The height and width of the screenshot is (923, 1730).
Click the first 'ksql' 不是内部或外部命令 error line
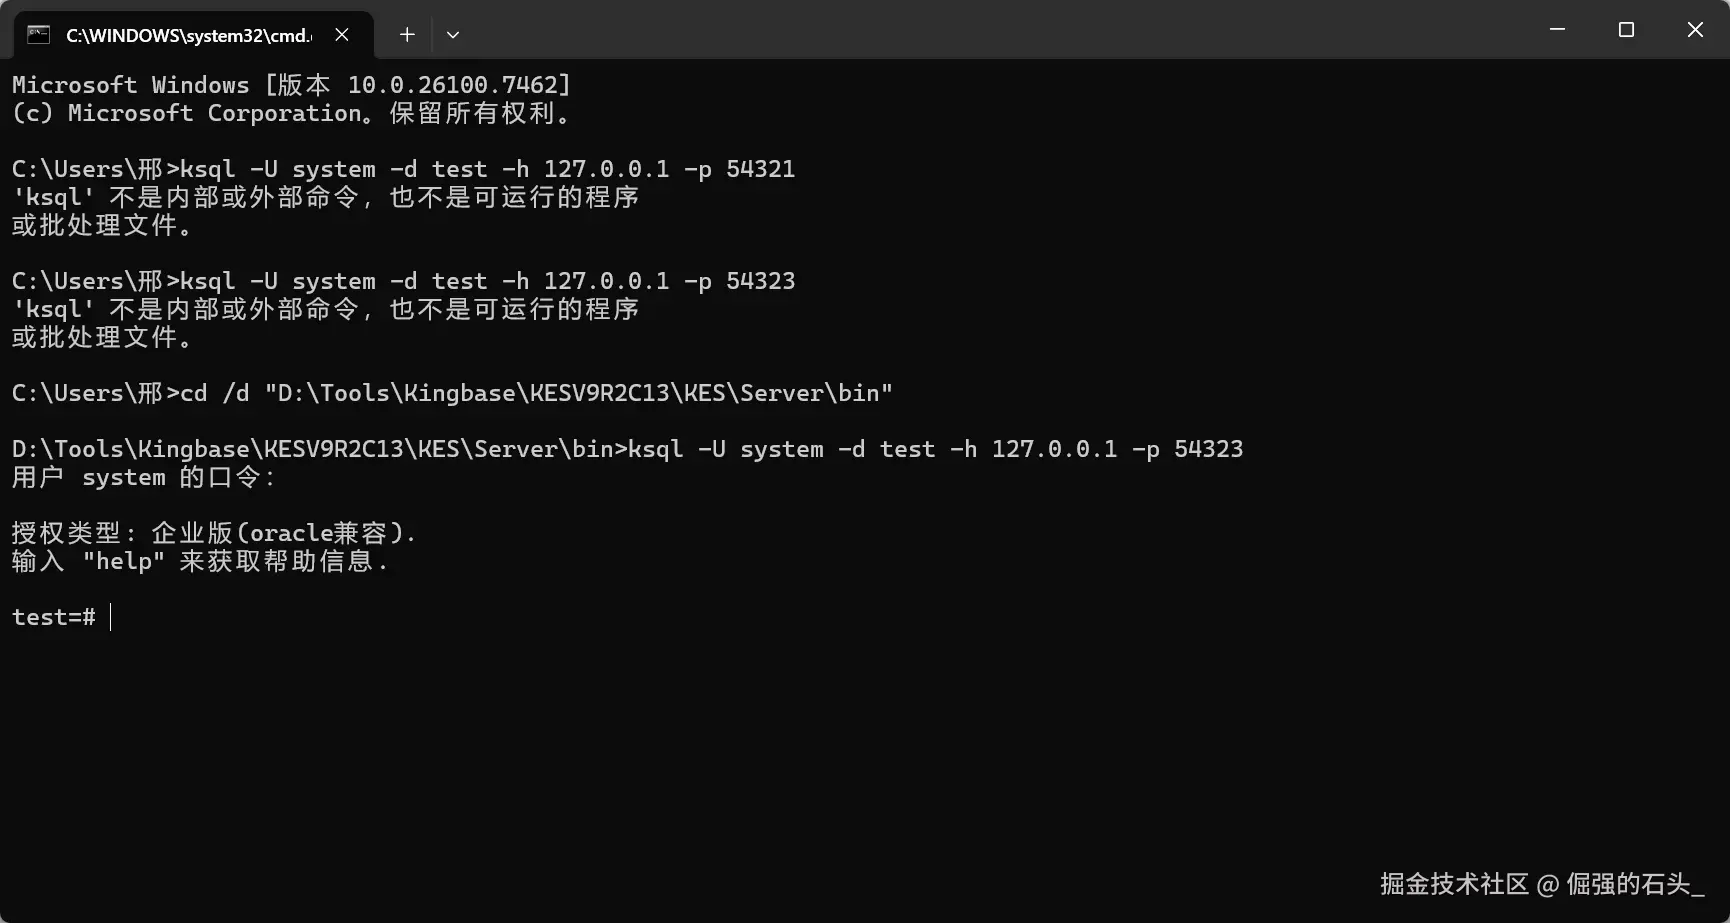[x=325, y=197]
